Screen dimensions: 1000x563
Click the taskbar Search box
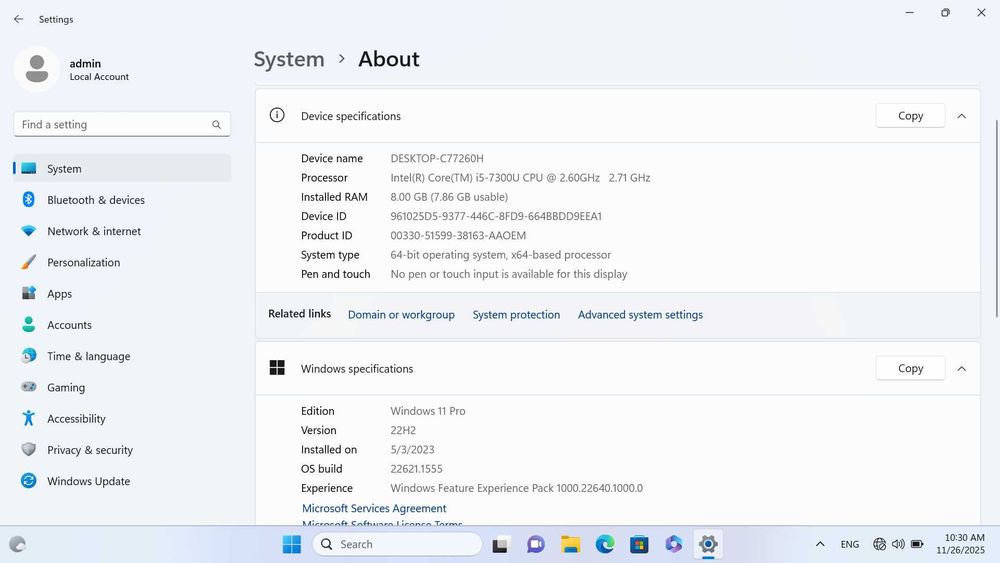[x=397, y=544]
